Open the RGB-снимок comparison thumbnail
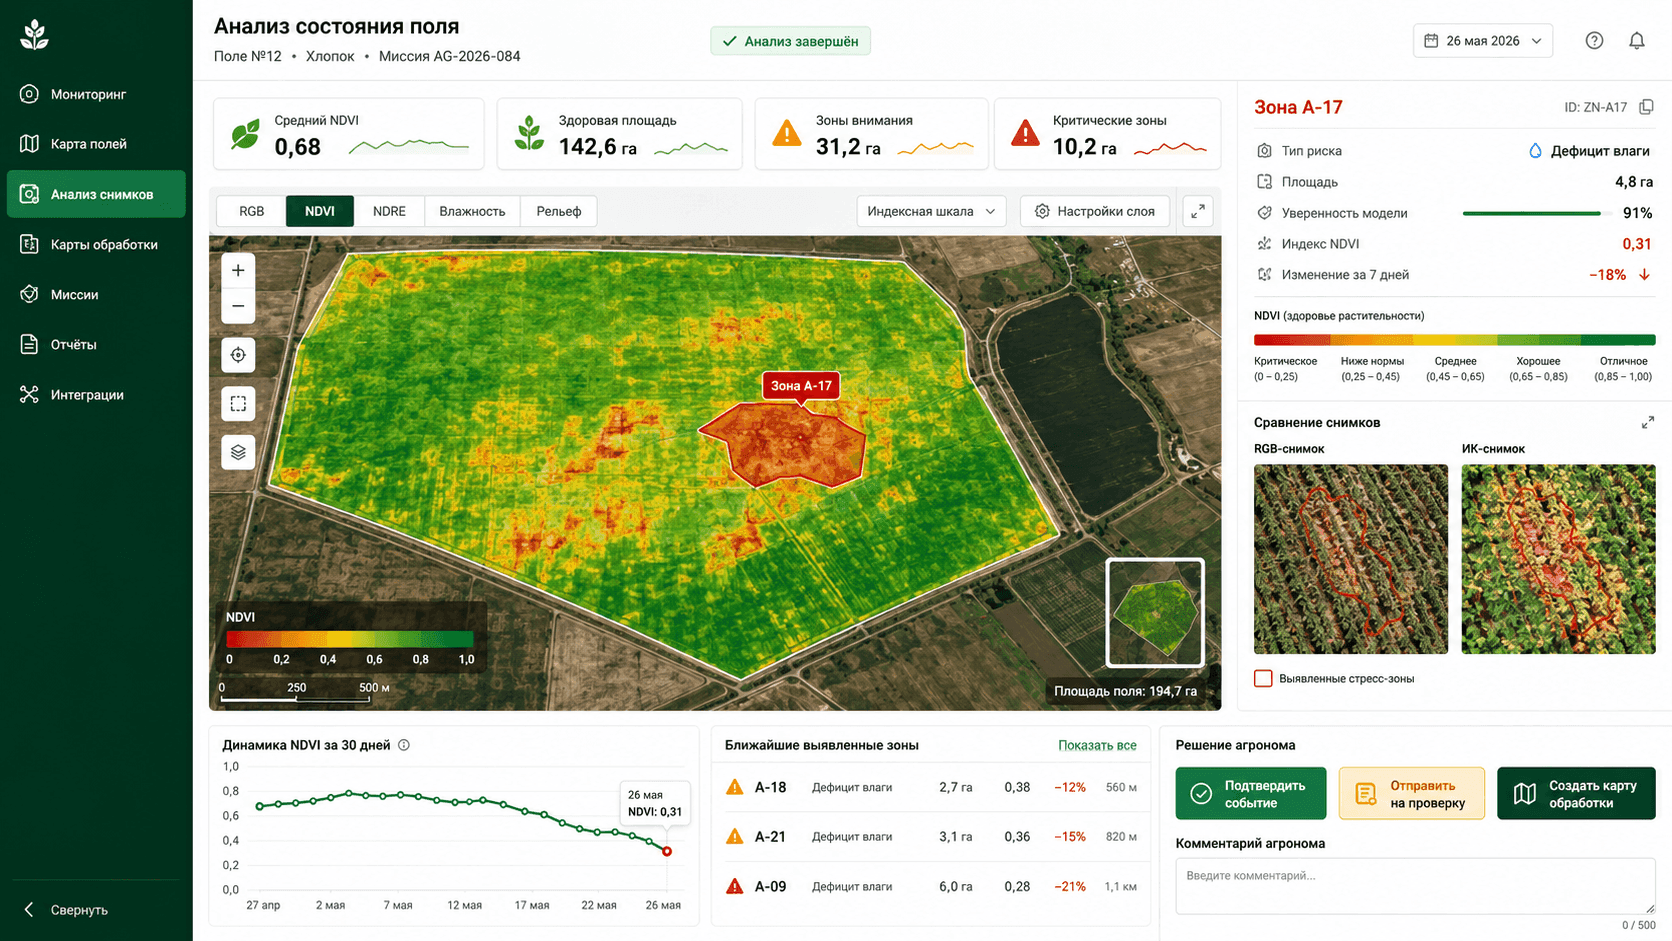 [1351, 559]
